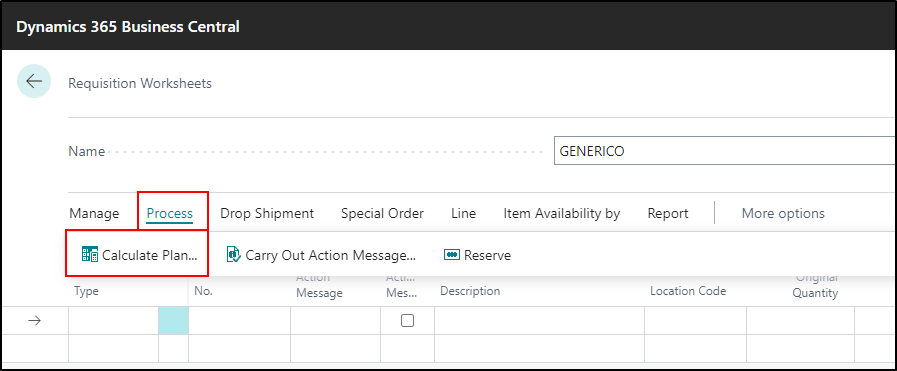Click the Description cell in first row

[539, 321]
